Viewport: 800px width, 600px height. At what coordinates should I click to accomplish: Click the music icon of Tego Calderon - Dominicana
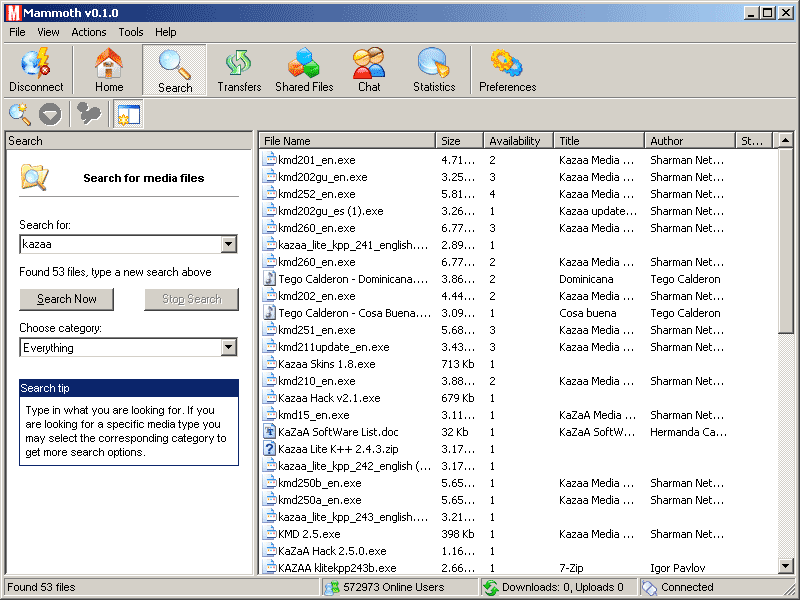269,279
